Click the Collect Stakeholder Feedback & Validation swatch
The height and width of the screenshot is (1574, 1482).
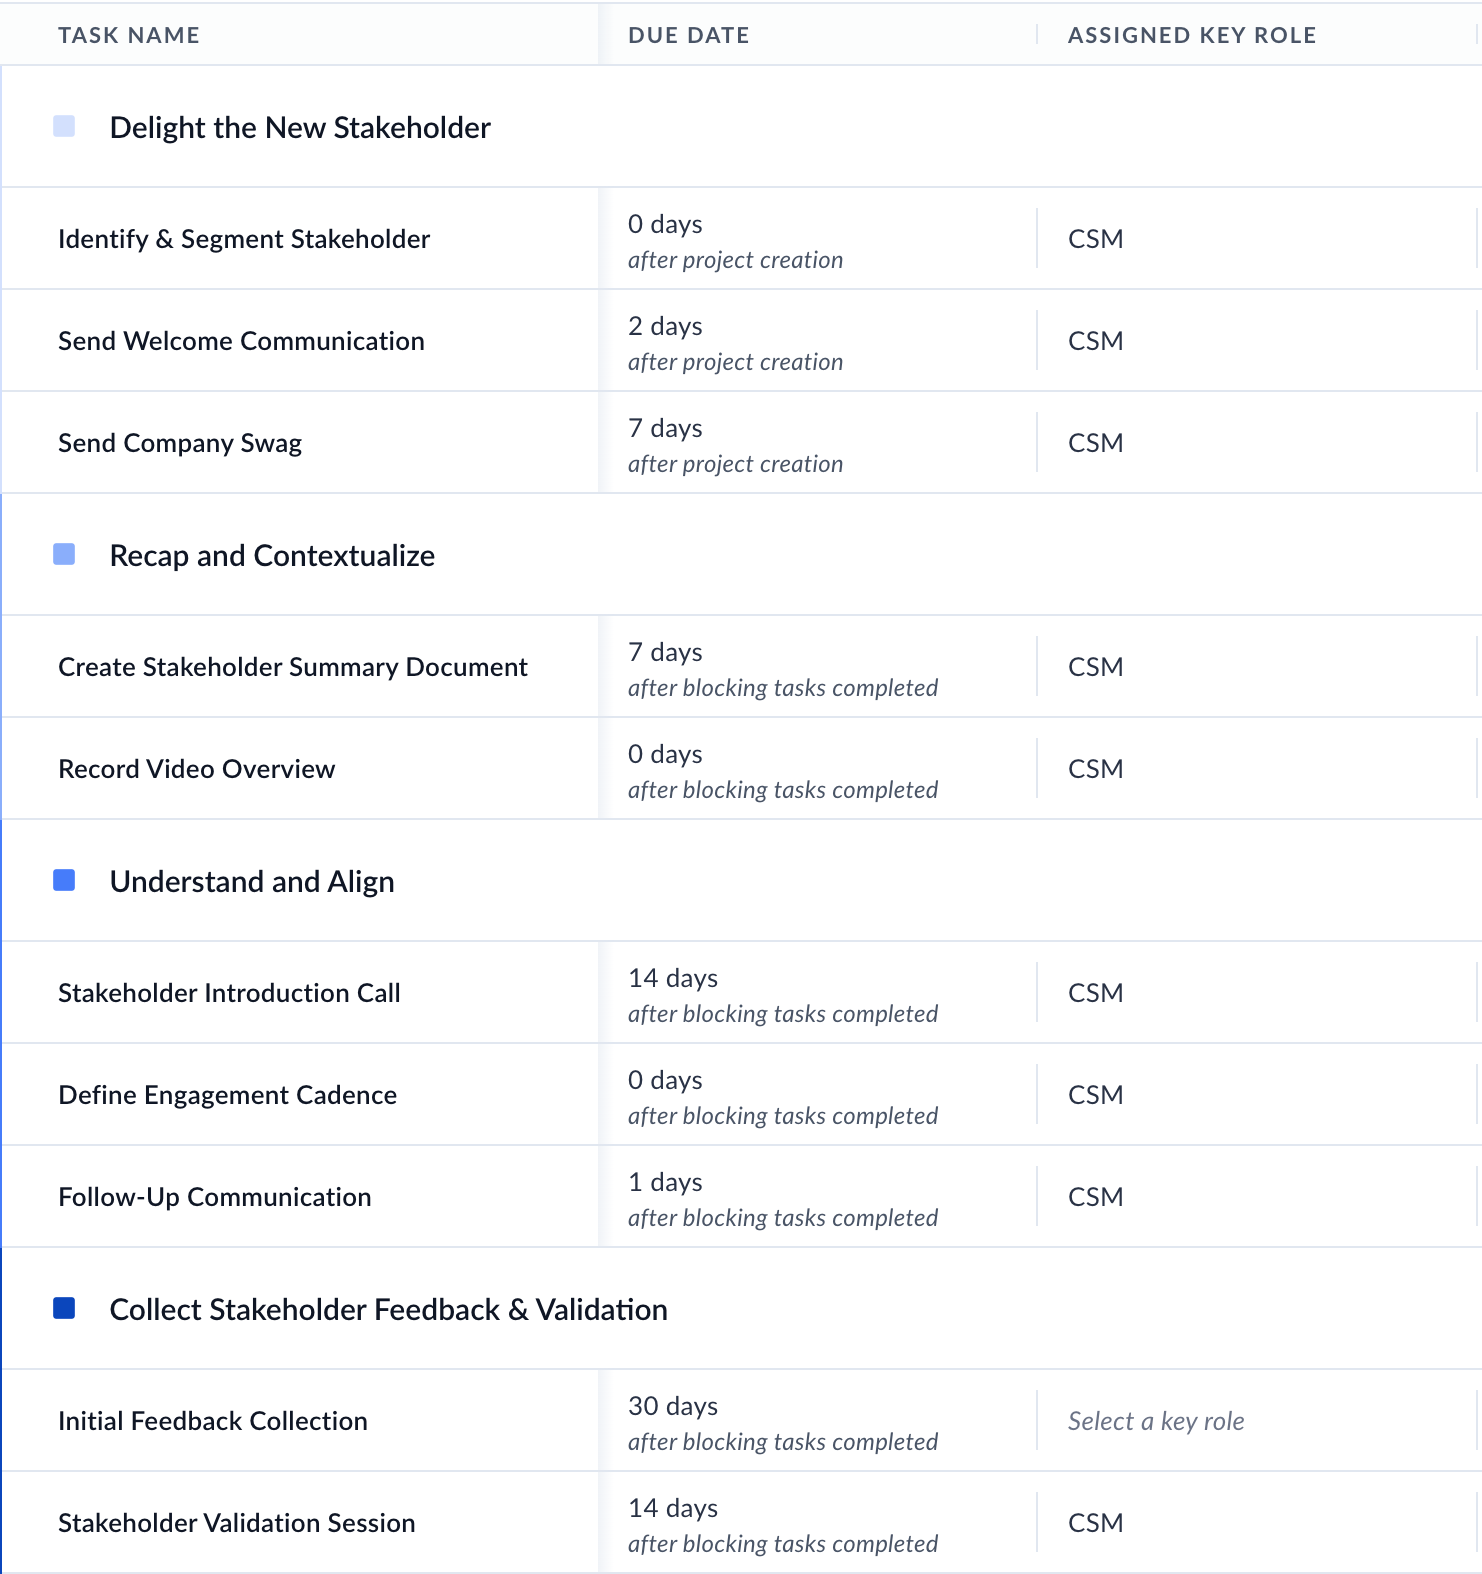click(64, 1308)
